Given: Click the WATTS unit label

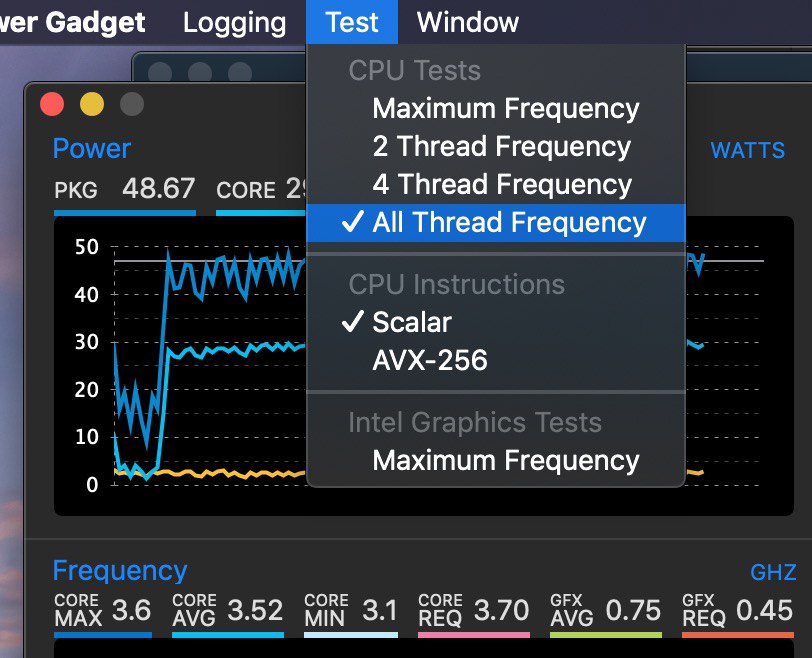Looking at the screenshot, I should (x=747, y=151).
